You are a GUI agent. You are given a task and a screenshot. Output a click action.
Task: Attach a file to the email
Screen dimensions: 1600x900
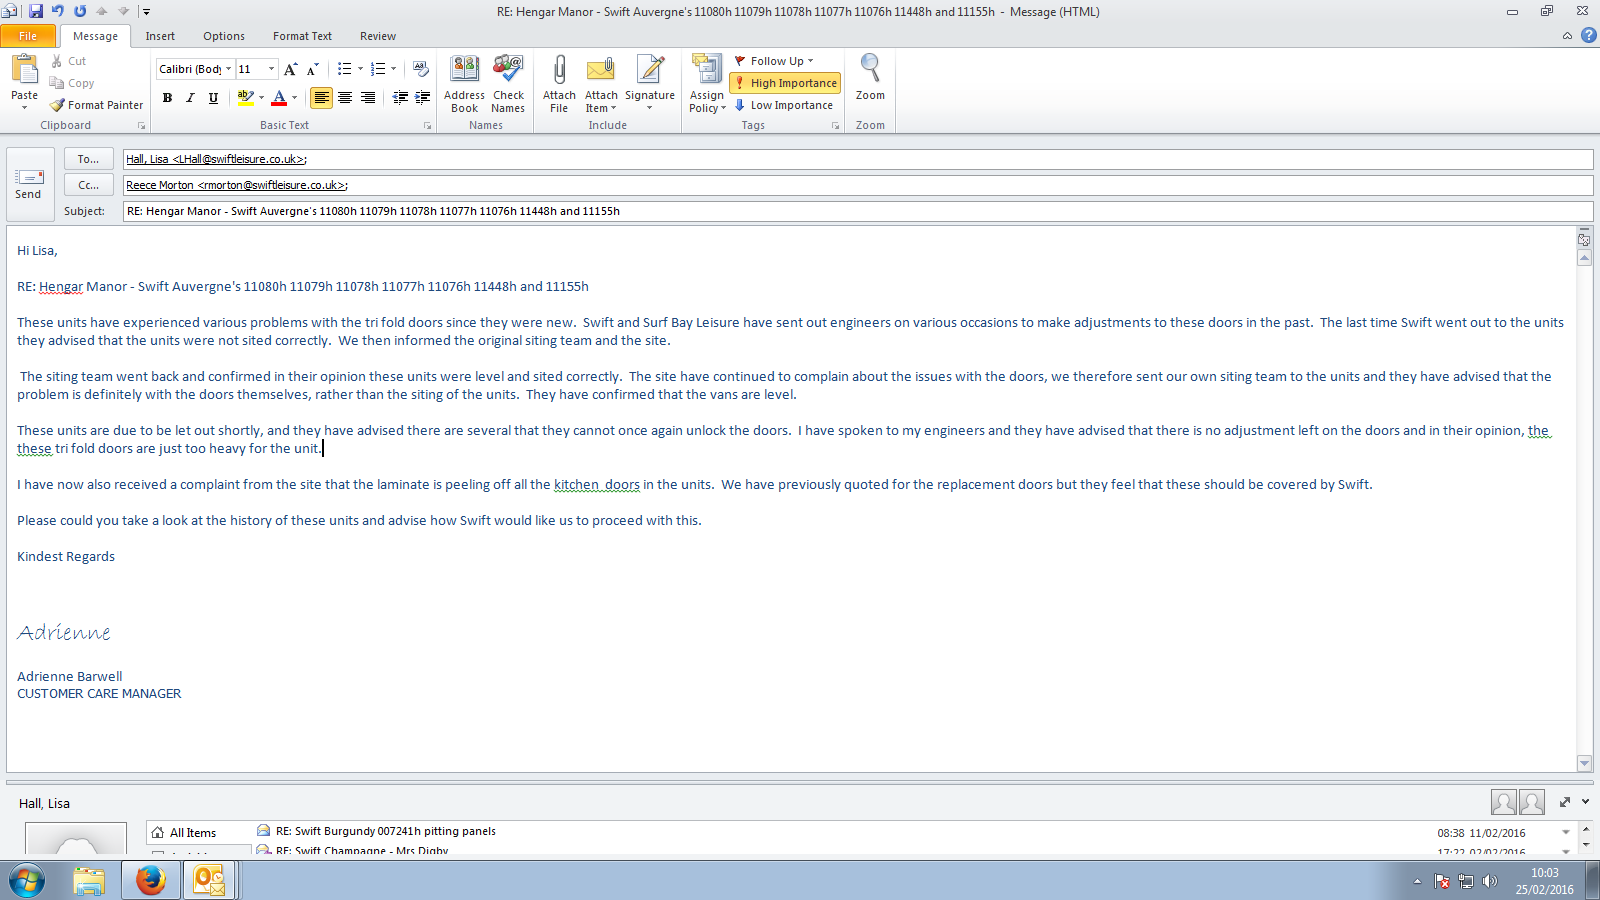coord(559,84)
